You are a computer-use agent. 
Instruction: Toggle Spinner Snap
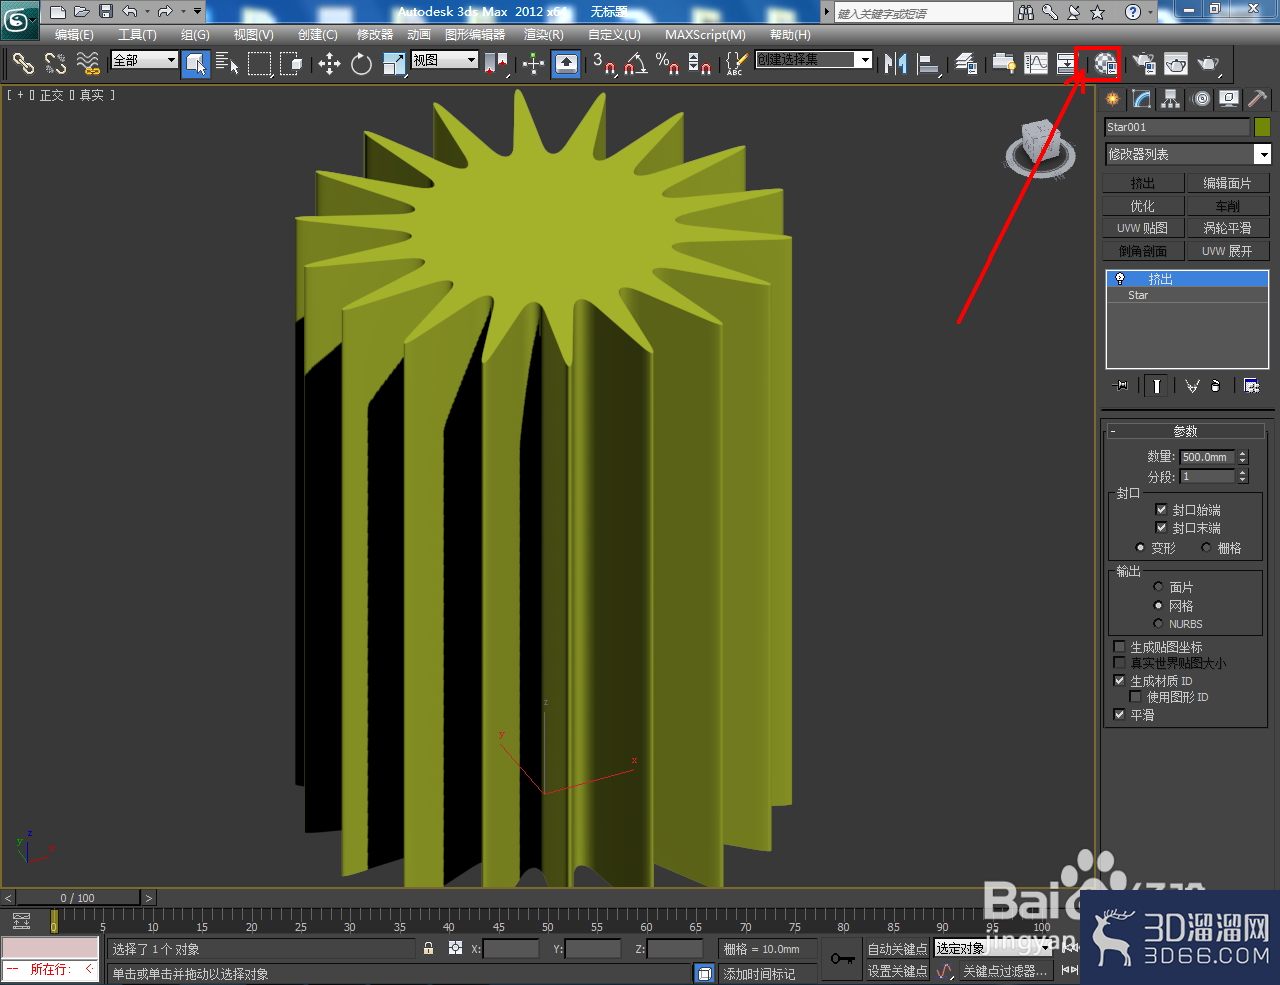click(700, 63)
